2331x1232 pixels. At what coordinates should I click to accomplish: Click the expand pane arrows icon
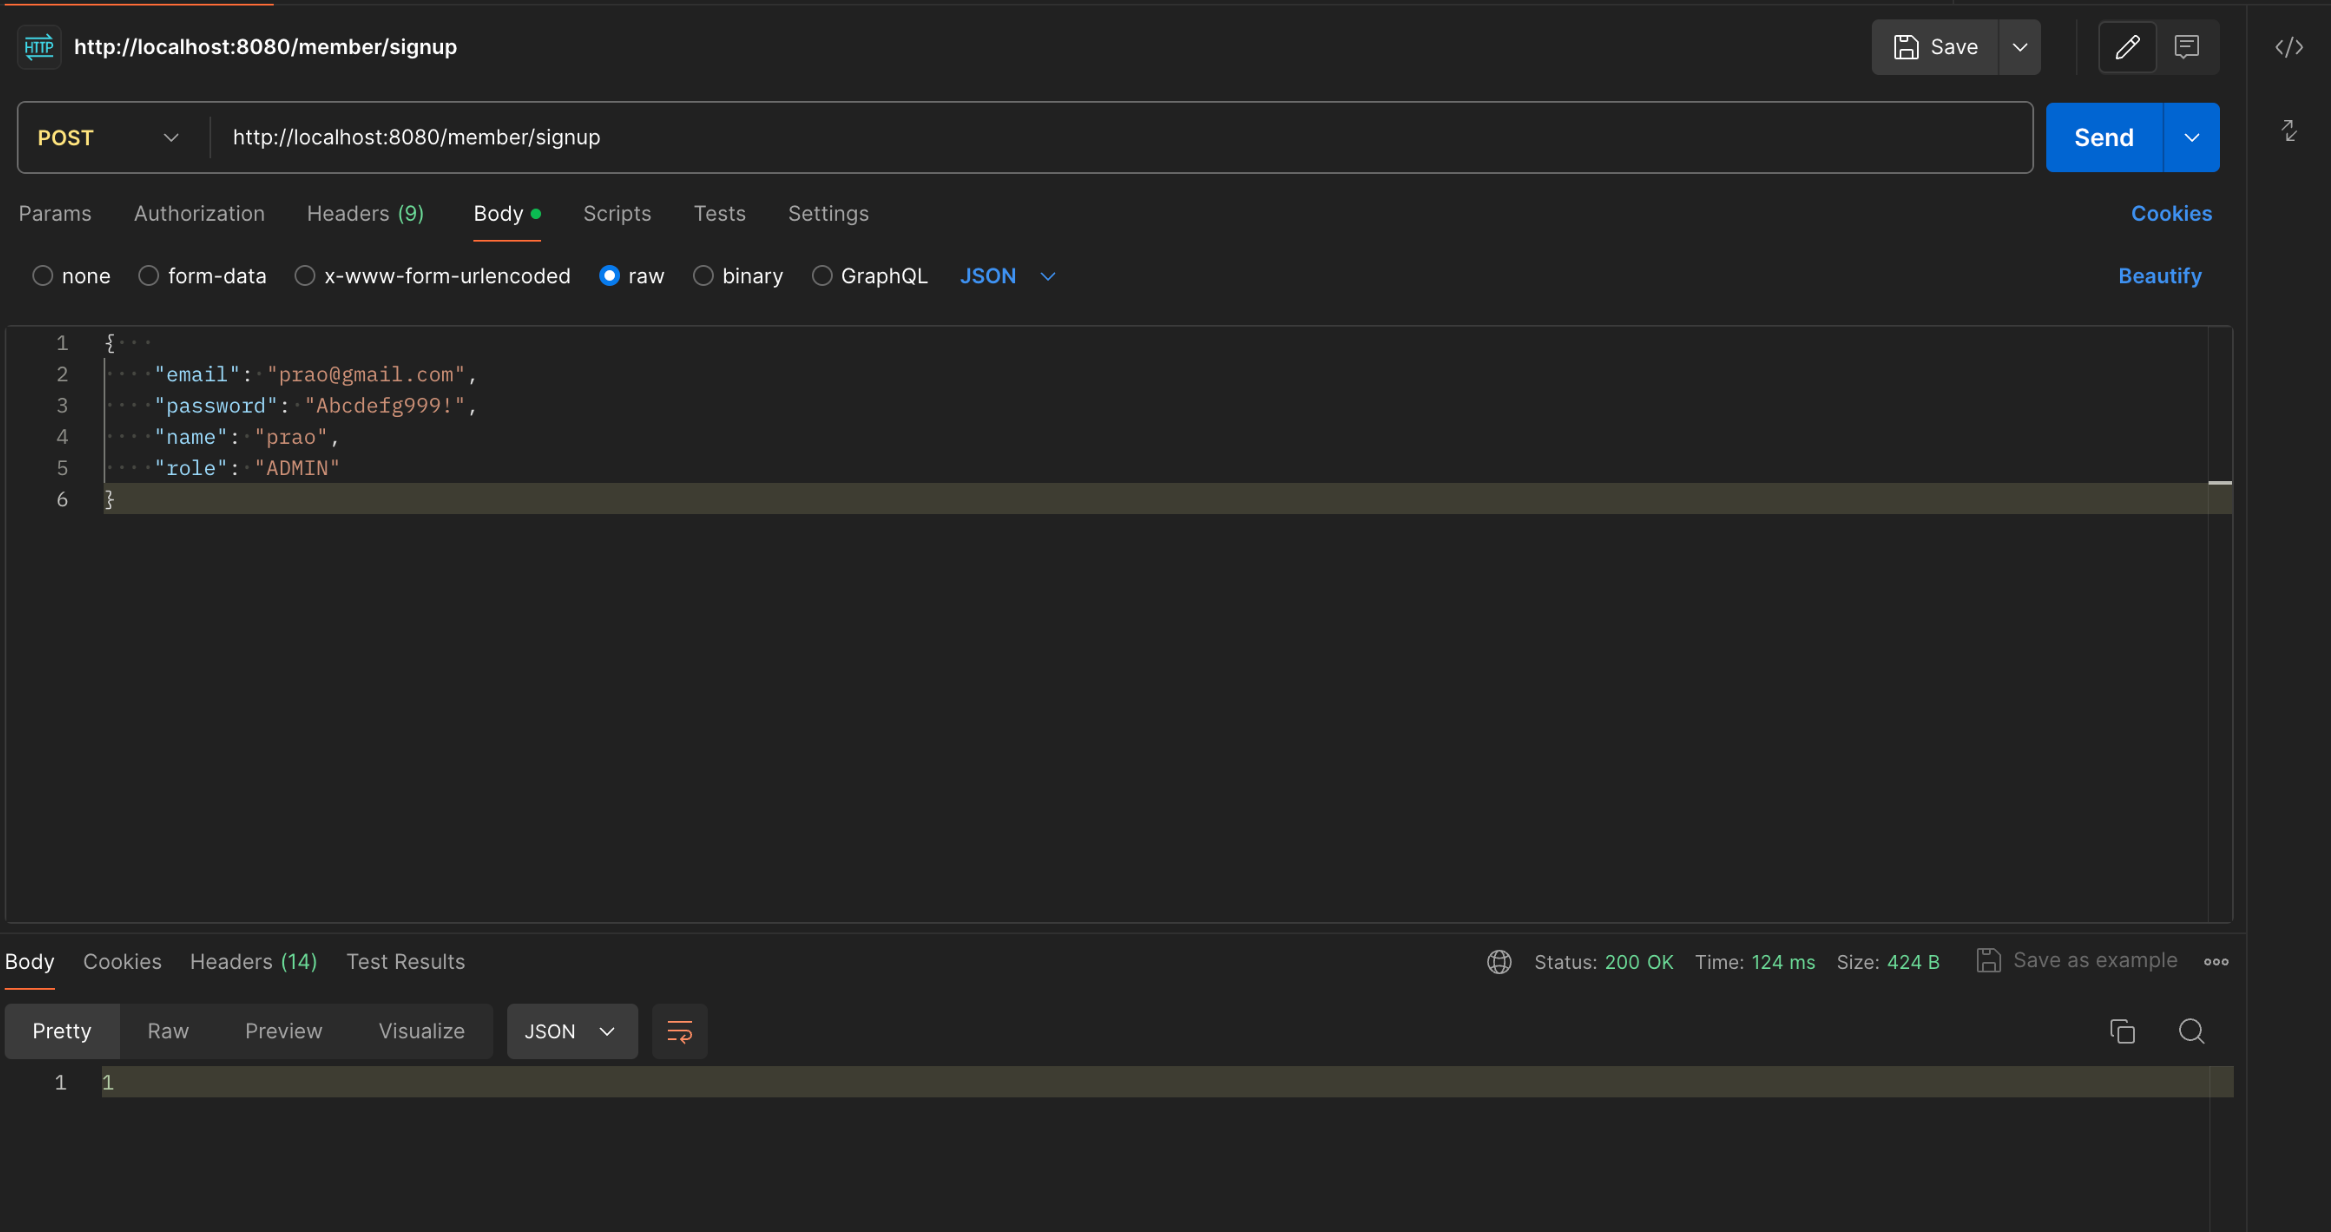coord(2288,131)
